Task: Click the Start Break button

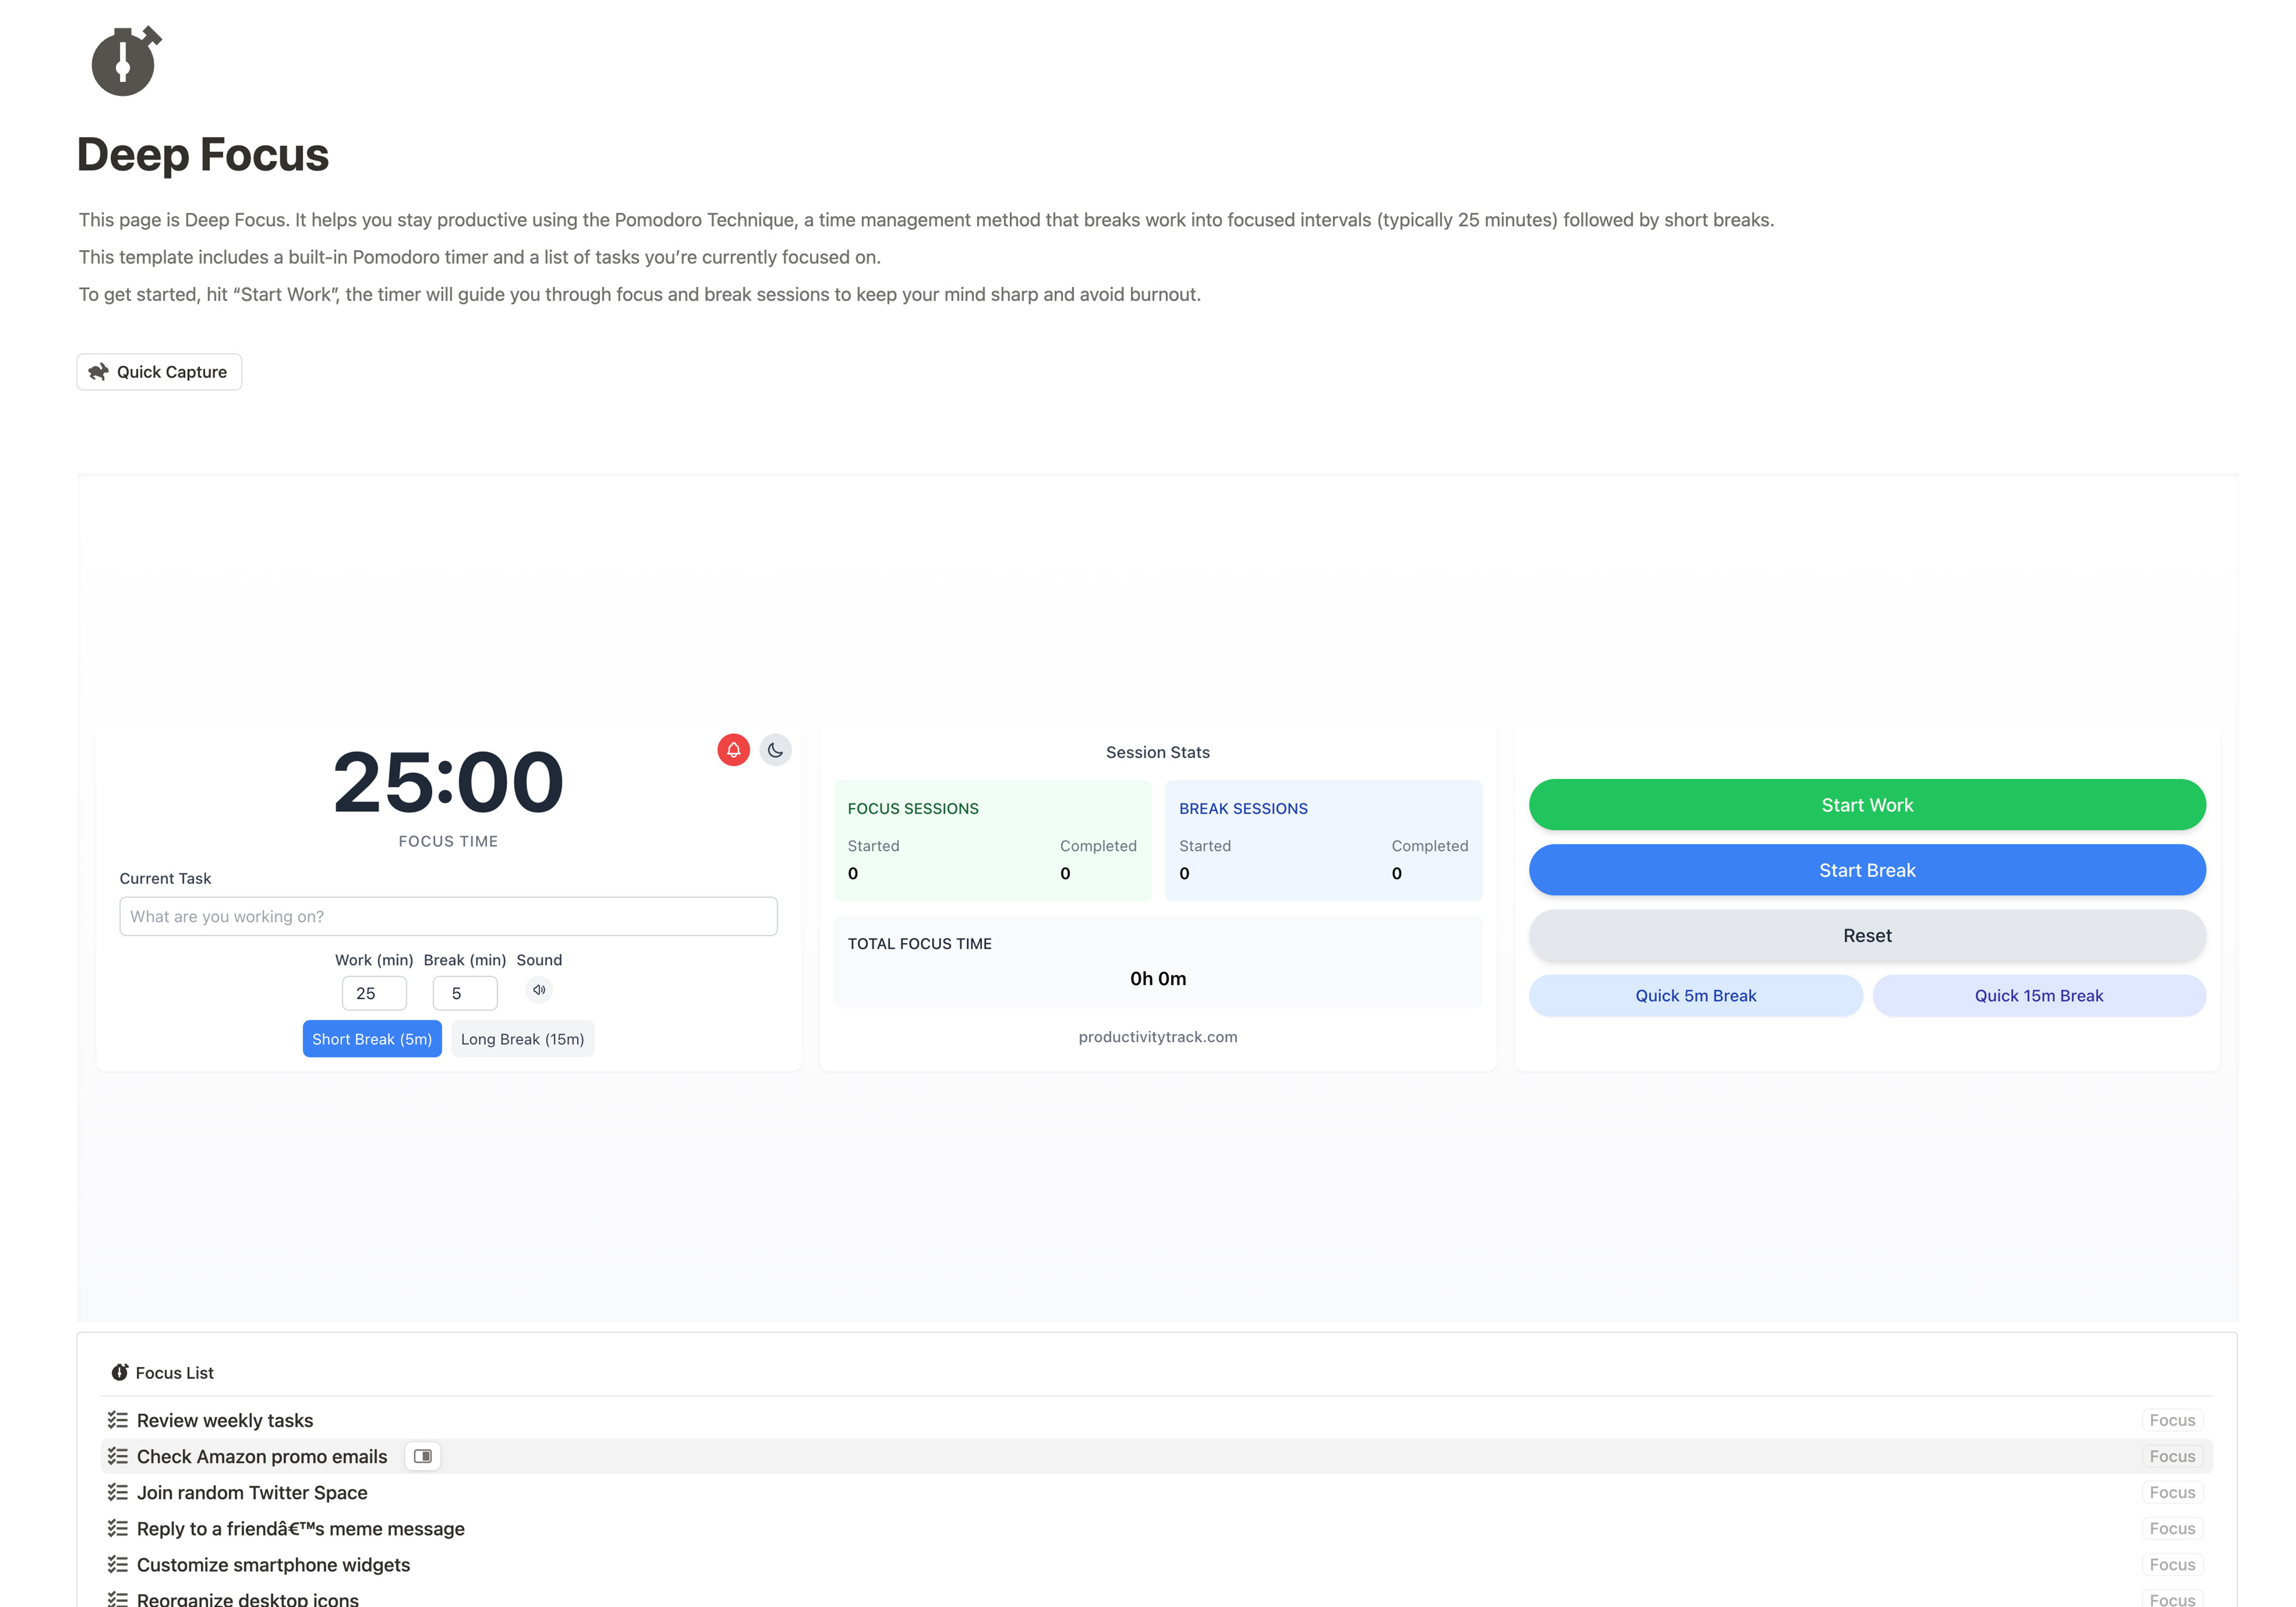Action: tap(1866, 870)
